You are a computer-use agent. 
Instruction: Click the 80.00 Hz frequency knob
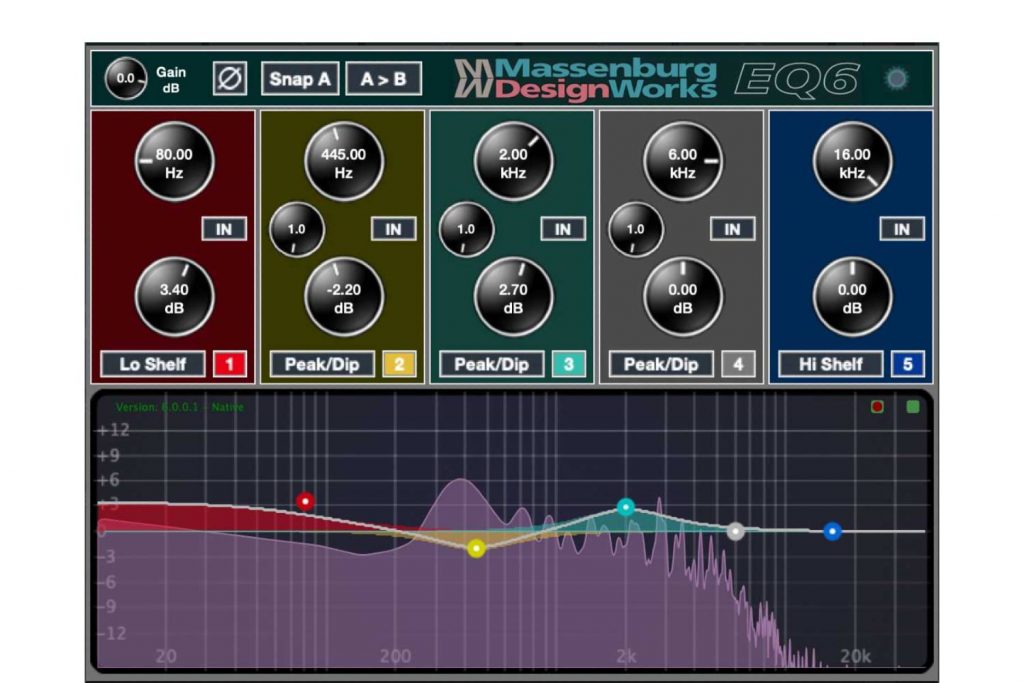click(x=174, y=162)
